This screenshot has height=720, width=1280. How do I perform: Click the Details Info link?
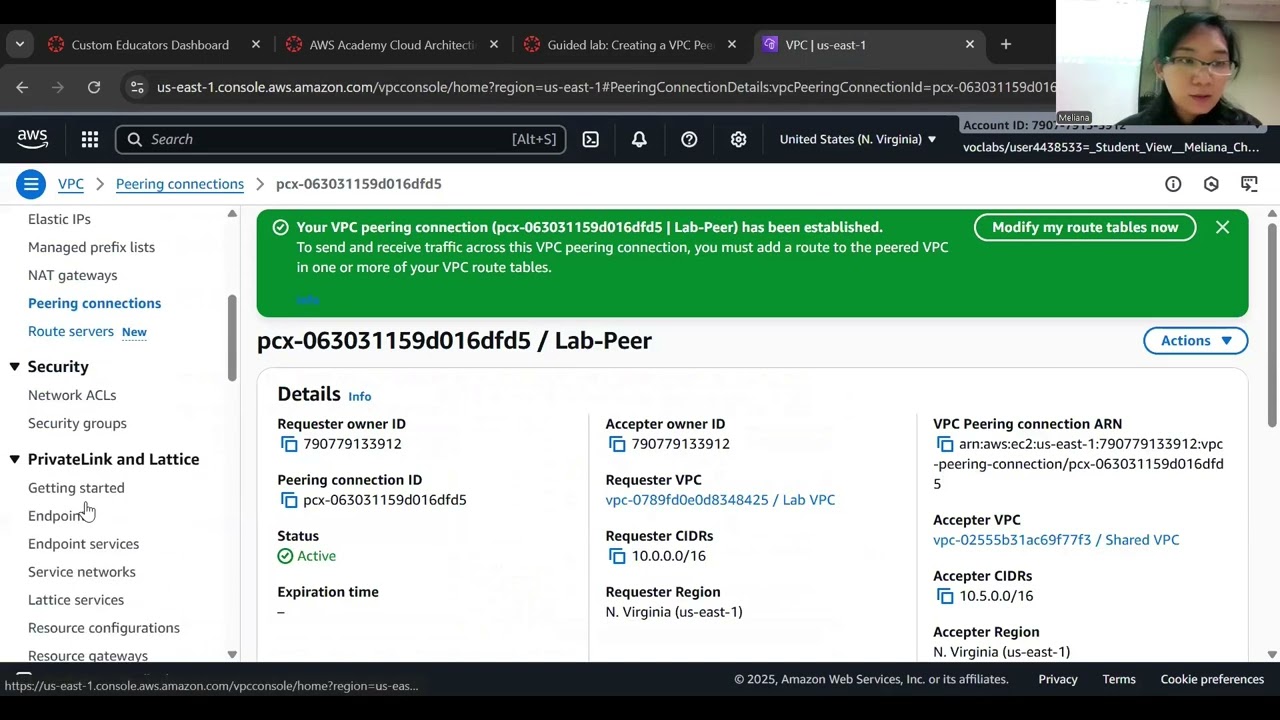point(360,396)
